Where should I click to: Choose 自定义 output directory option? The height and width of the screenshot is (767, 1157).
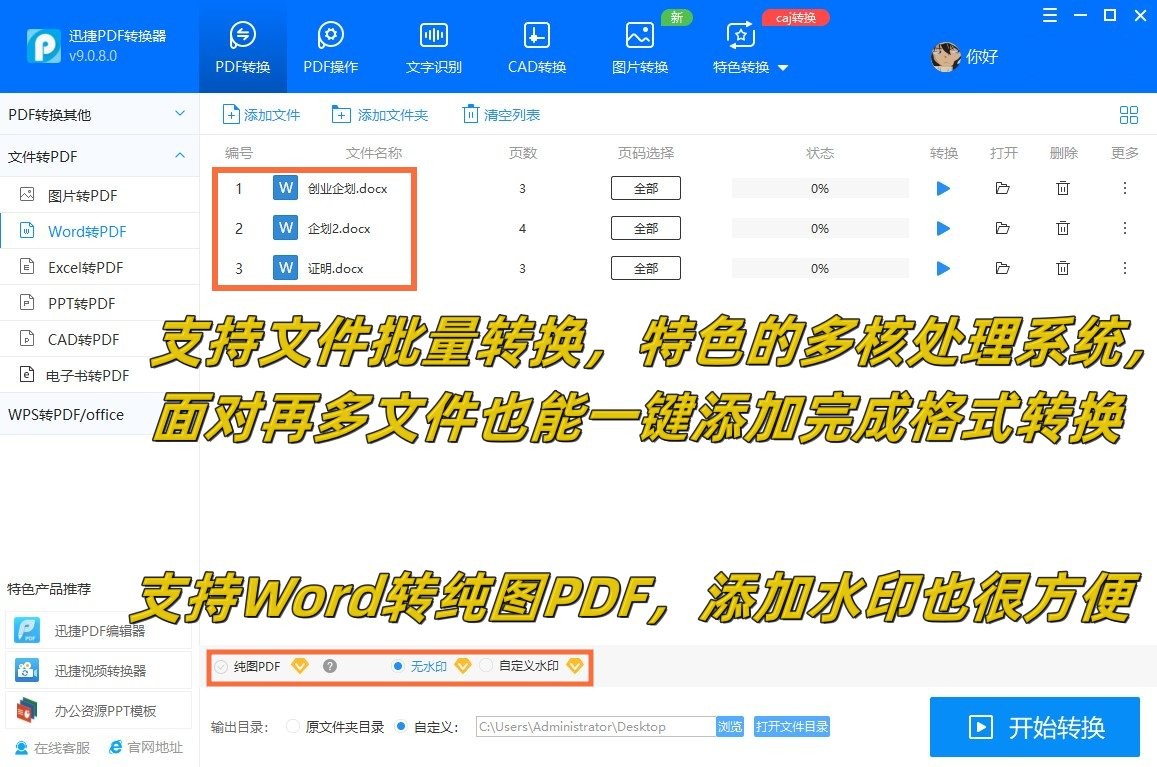pyautogui.click(x=401, y=726)
